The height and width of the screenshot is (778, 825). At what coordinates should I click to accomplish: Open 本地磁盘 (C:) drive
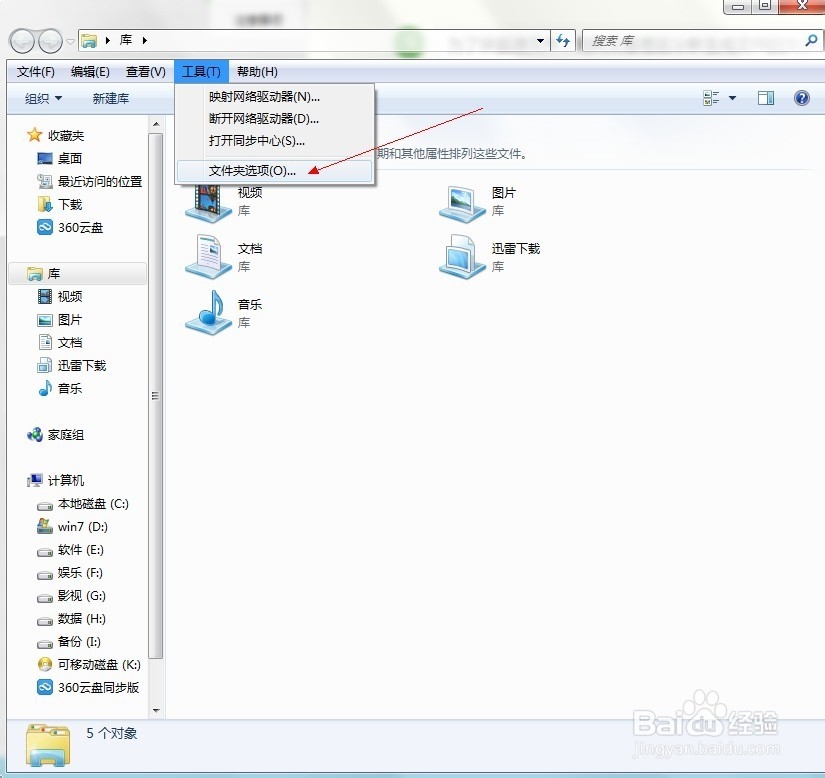click(x=83, y=504)
